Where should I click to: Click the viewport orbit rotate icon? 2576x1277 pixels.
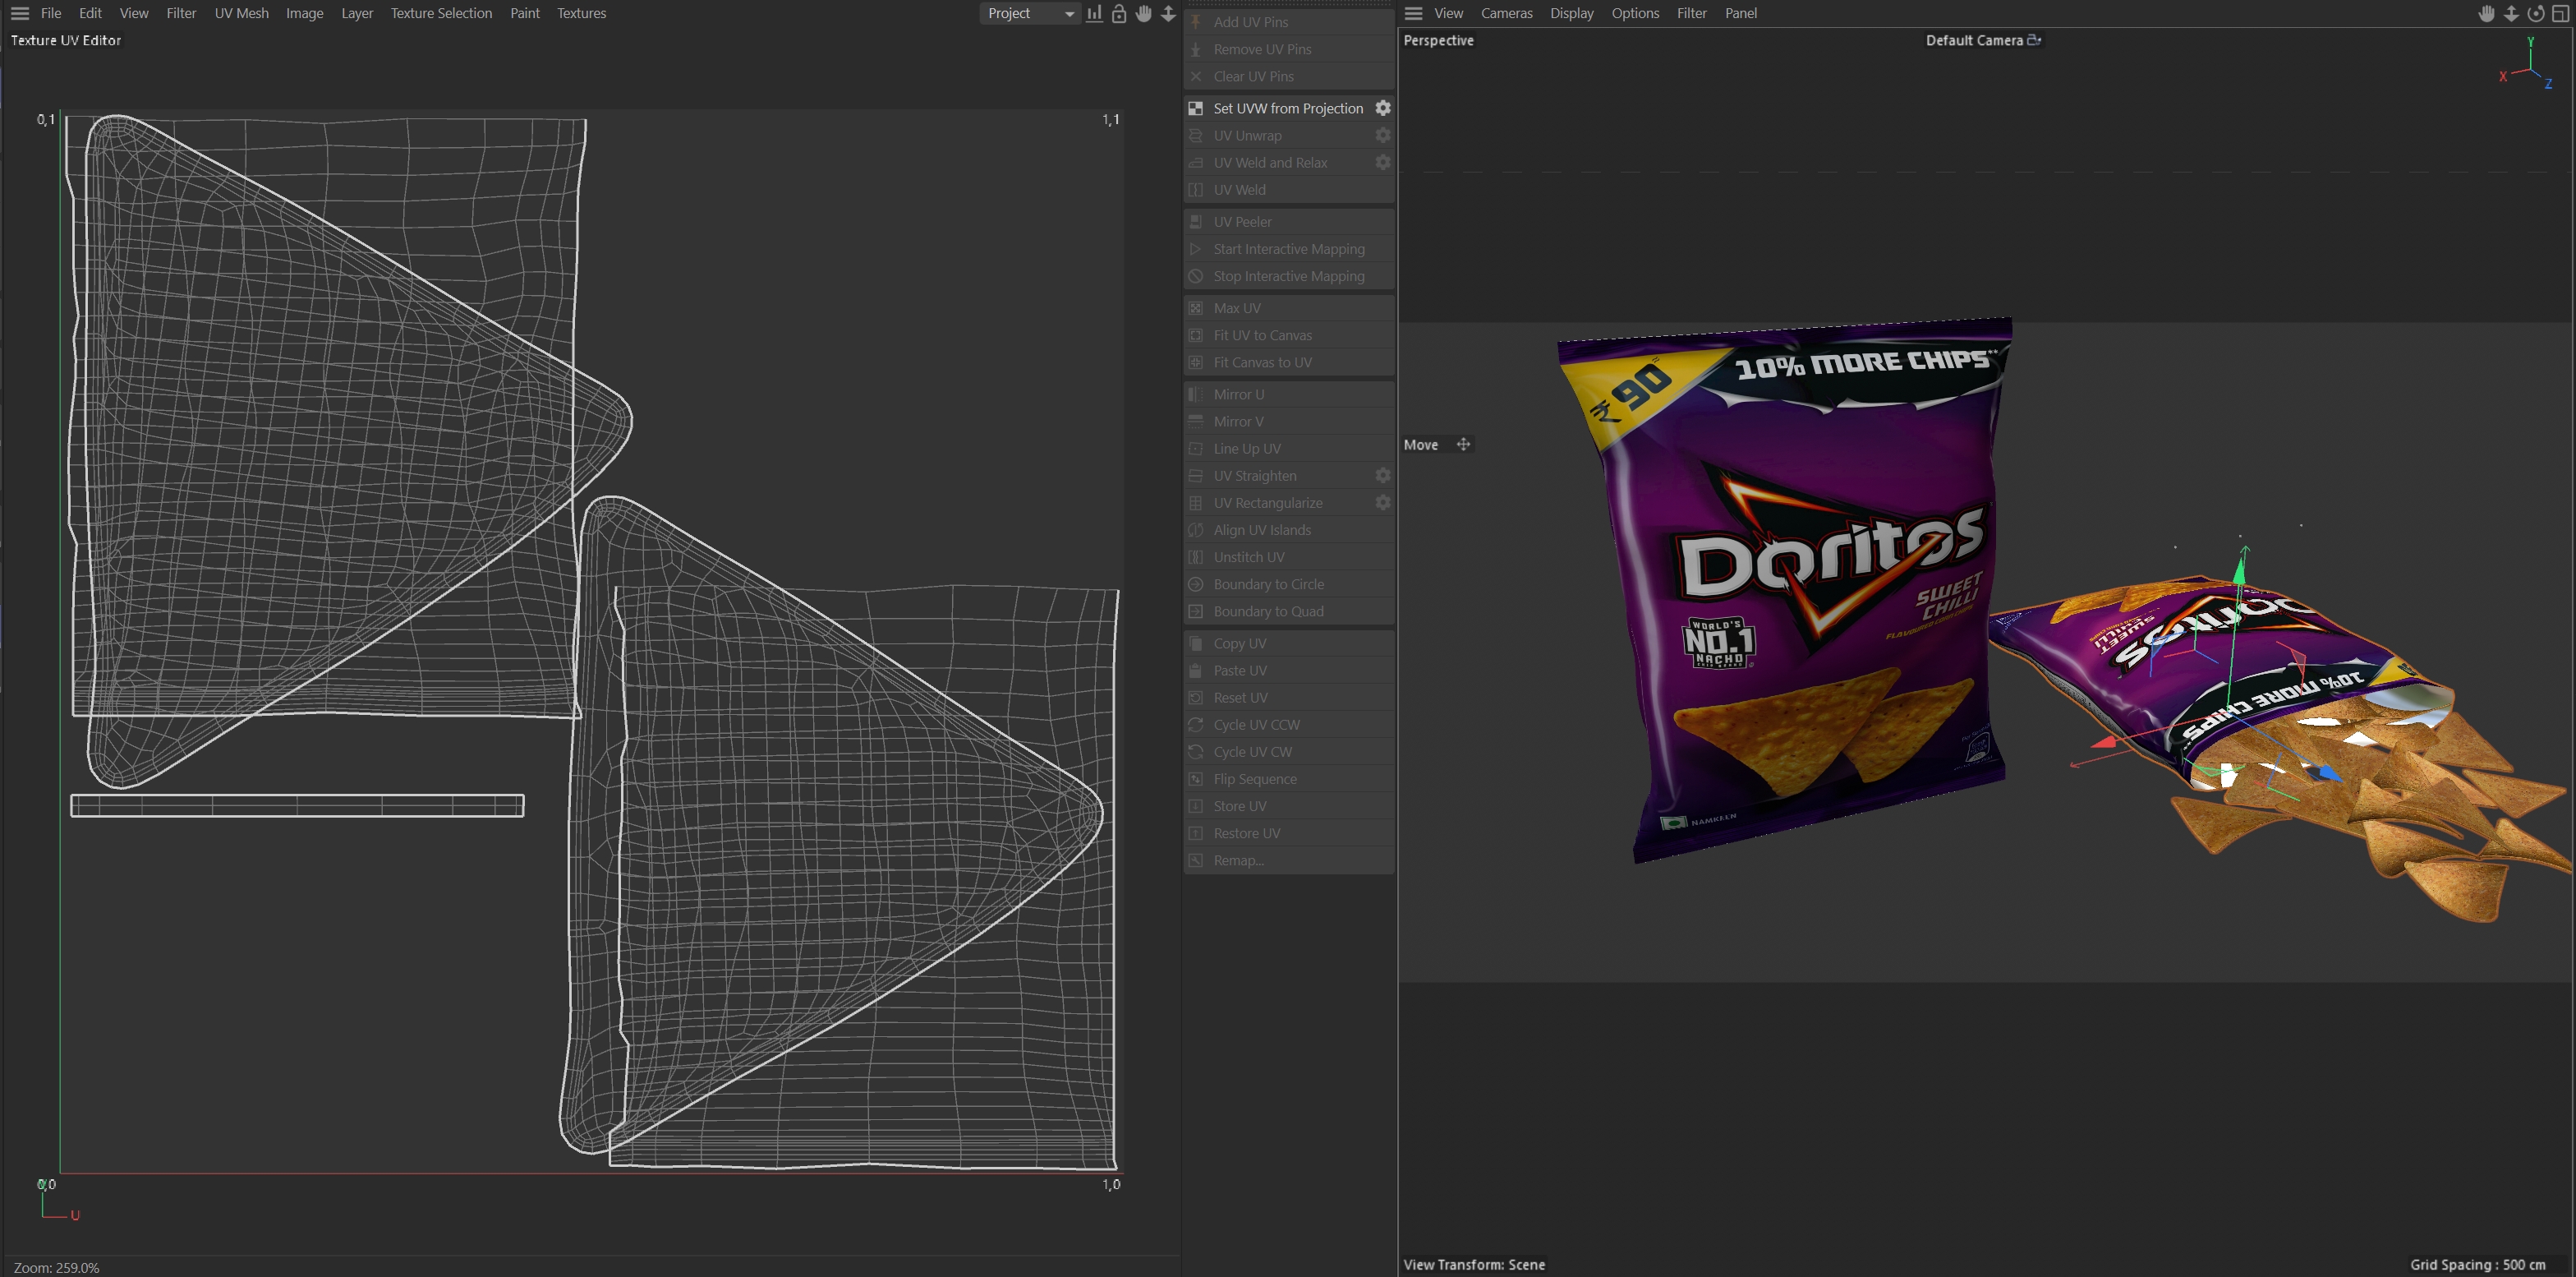pos(2536,13)
